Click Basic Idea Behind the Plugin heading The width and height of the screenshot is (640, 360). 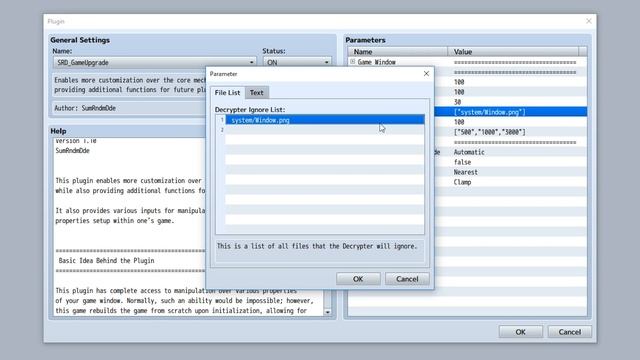tap(106, 260)
